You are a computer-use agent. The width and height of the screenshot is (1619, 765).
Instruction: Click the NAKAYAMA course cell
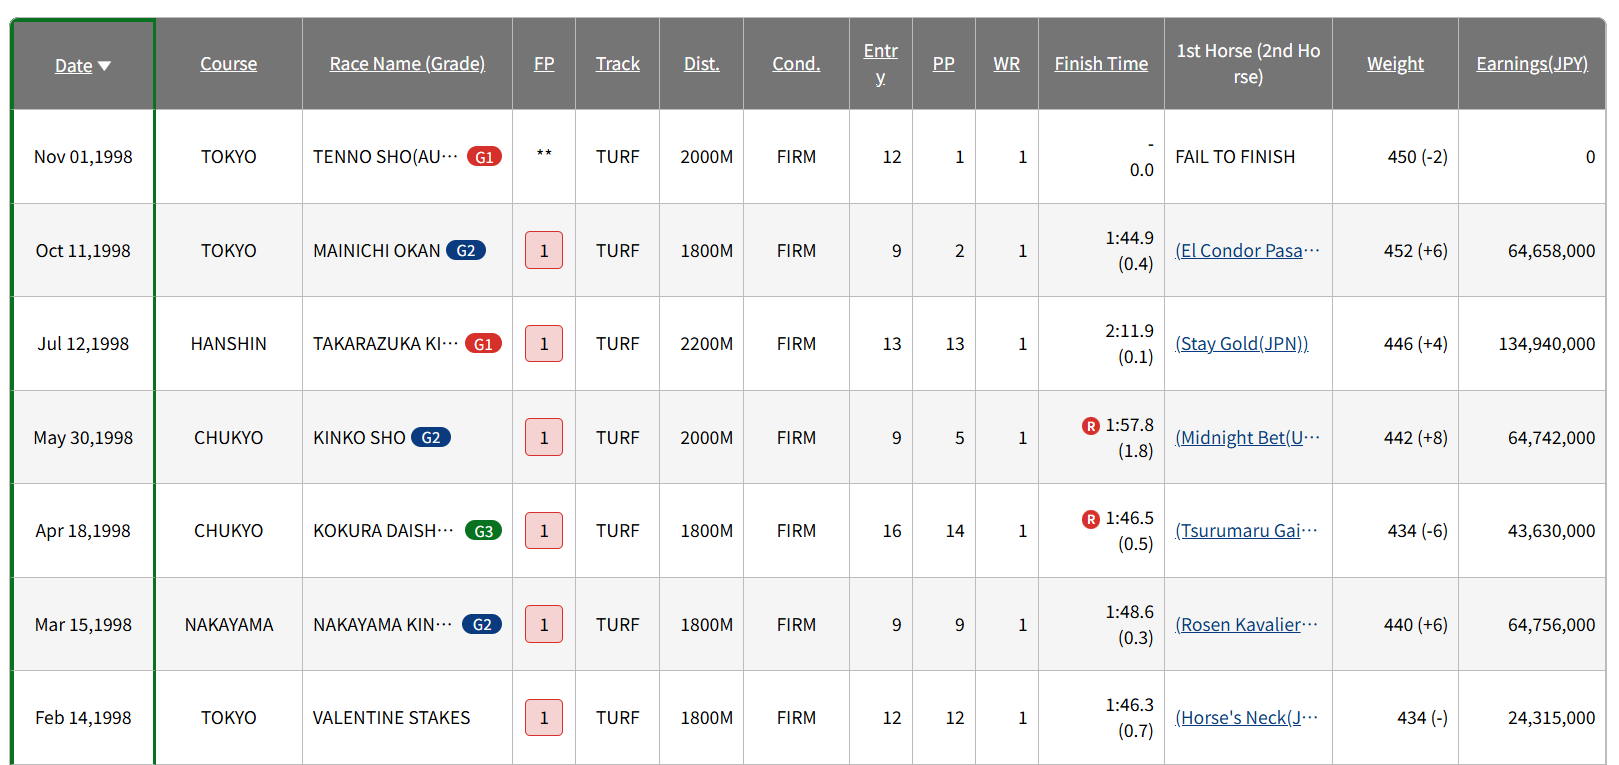[228, 625]
